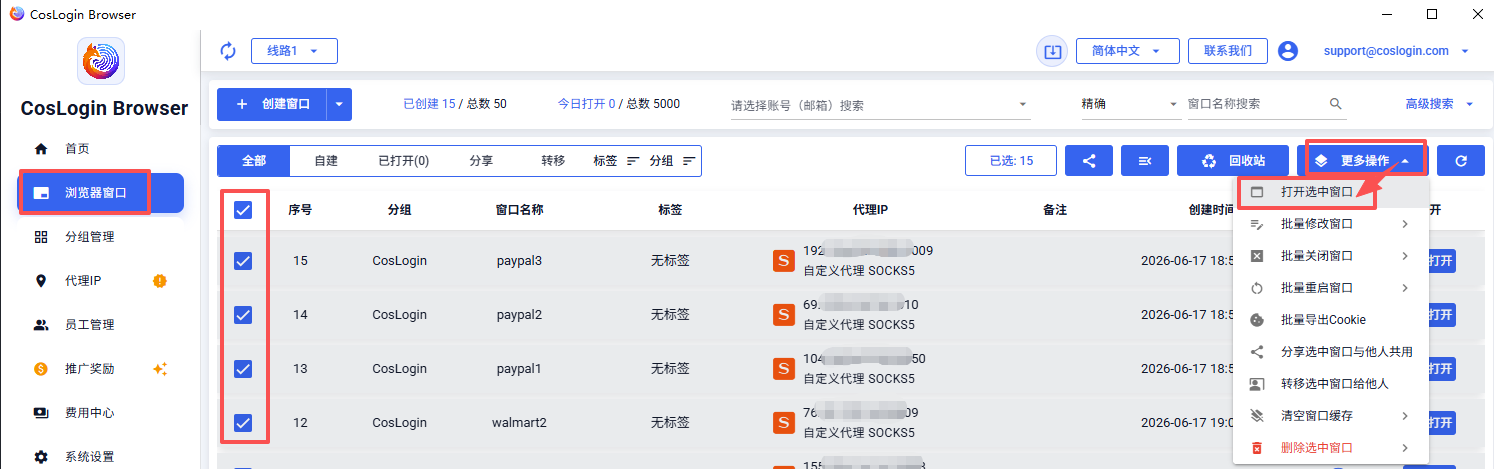Switch to the 已打开(0) tab
Viewport: 1494px width, 469px height.
tap(403, 160)
